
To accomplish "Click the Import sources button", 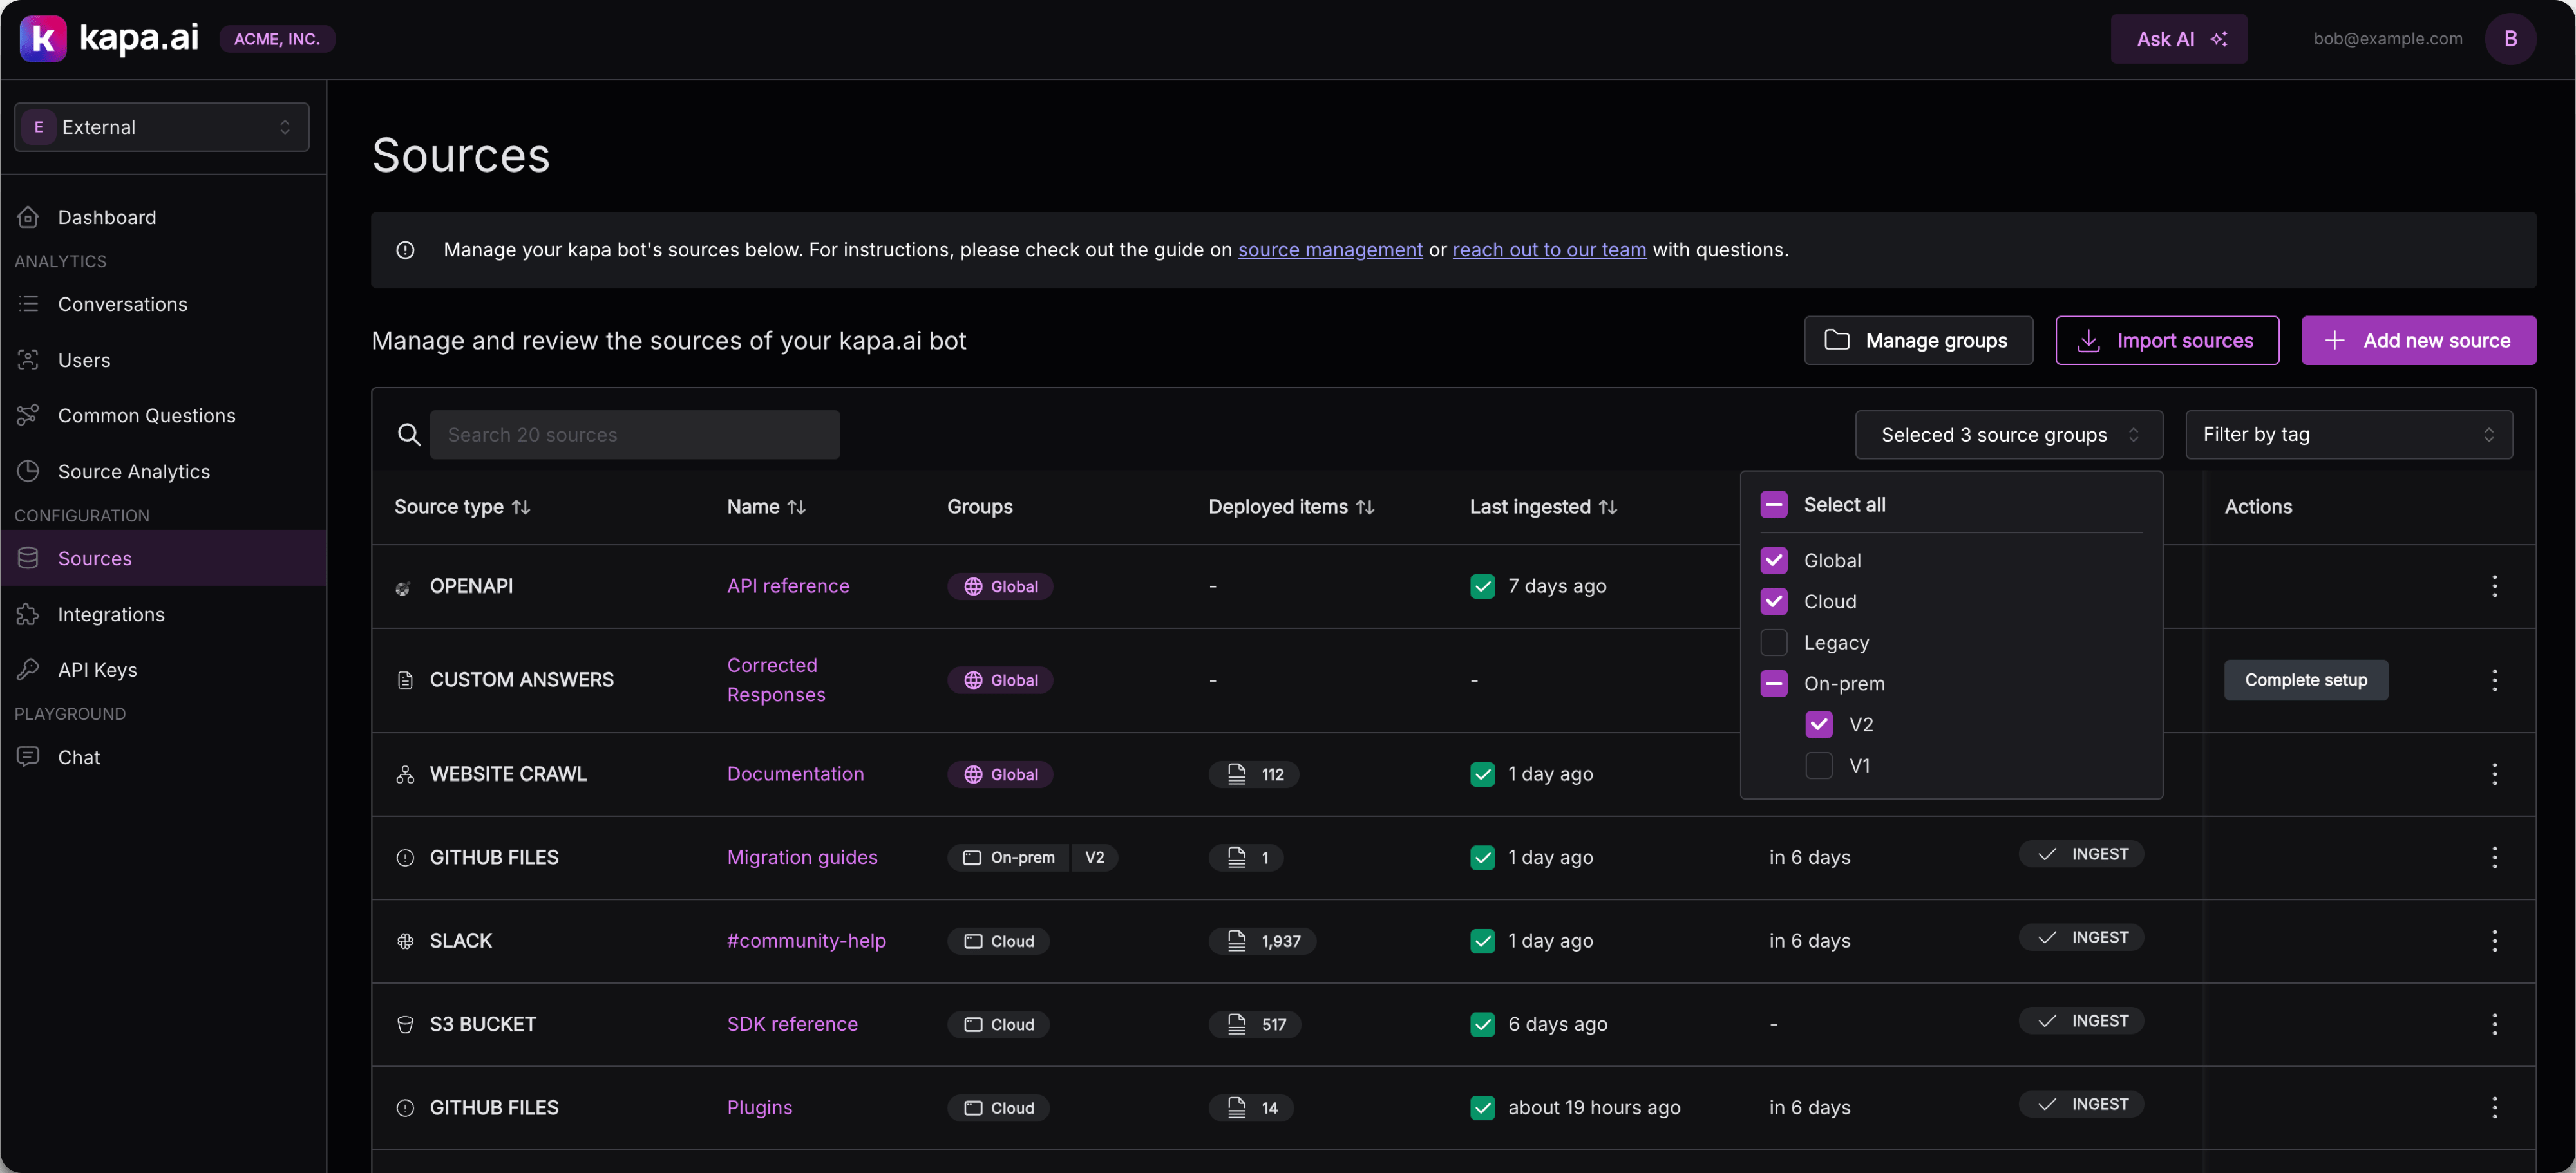I will 2166,340.
